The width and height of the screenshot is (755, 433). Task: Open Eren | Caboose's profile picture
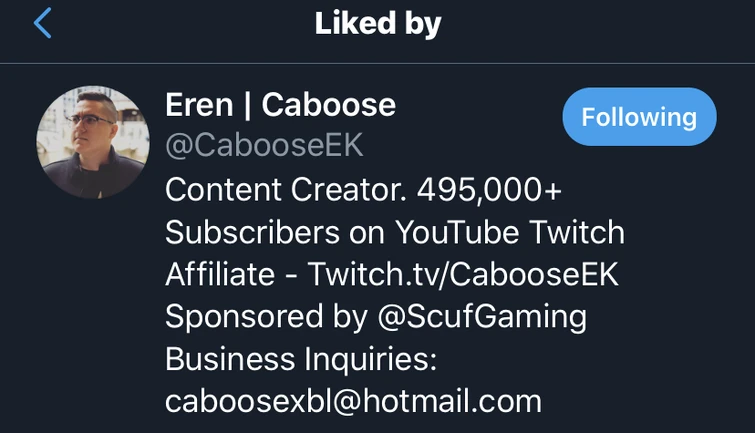93,142
